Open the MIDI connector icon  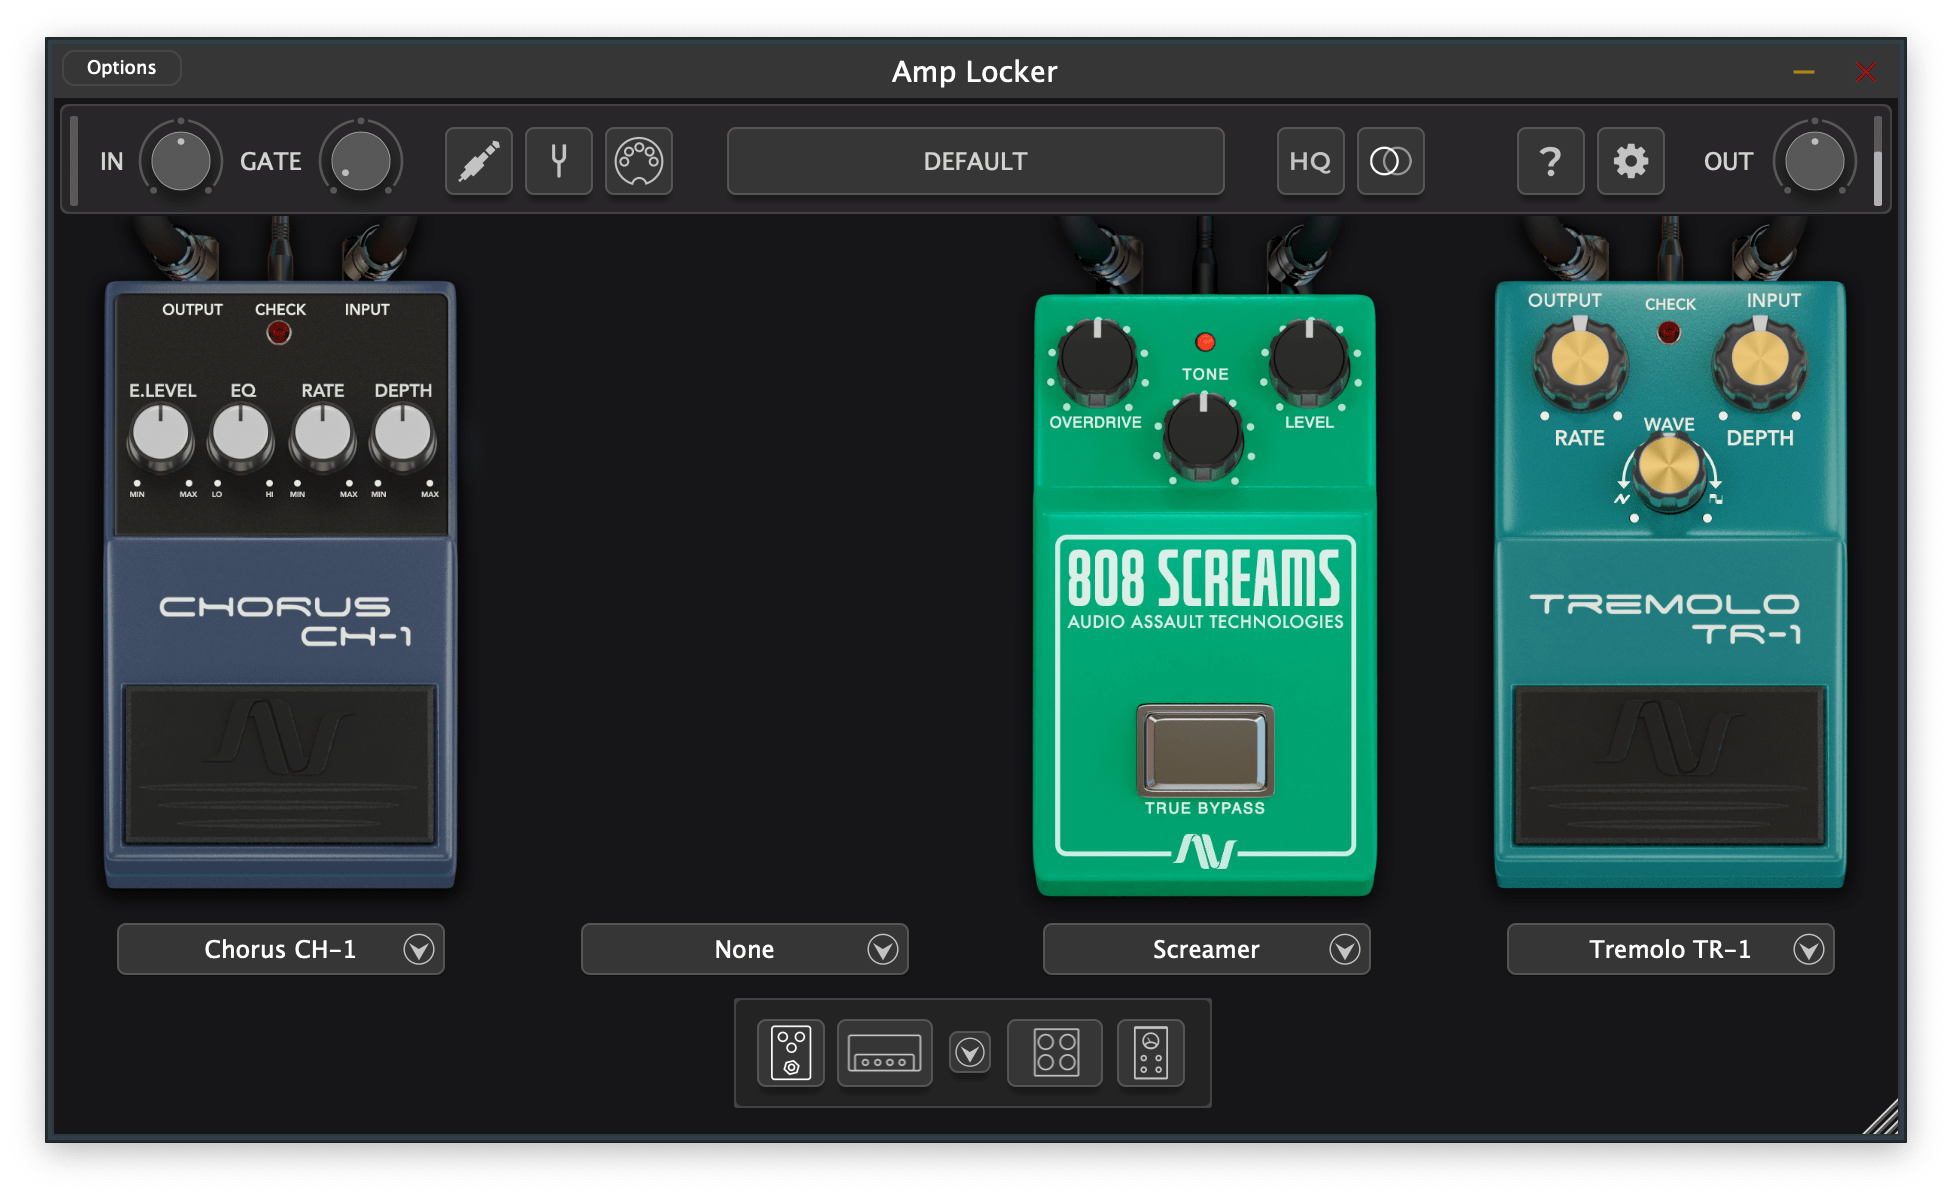click(x=638, y=161)
